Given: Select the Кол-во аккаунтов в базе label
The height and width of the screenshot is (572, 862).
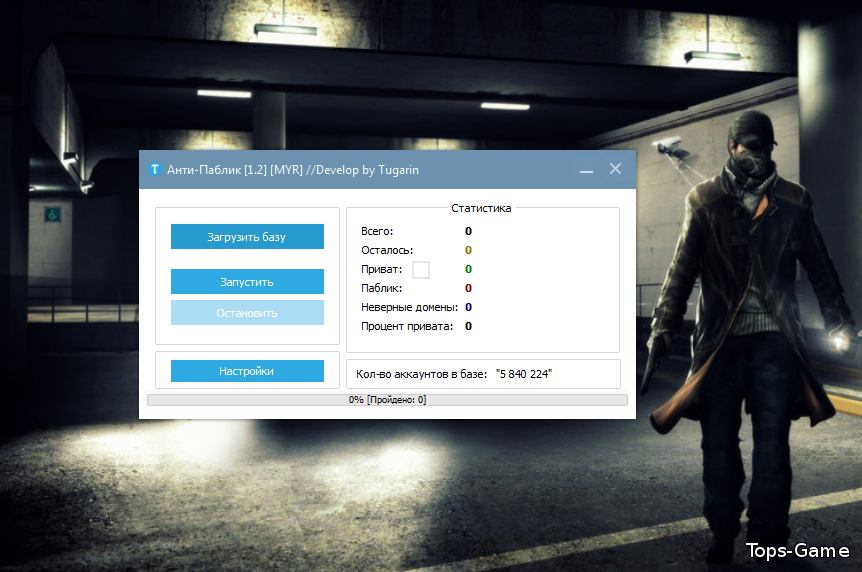Looking at the screenshot, I should pos(422,374).
